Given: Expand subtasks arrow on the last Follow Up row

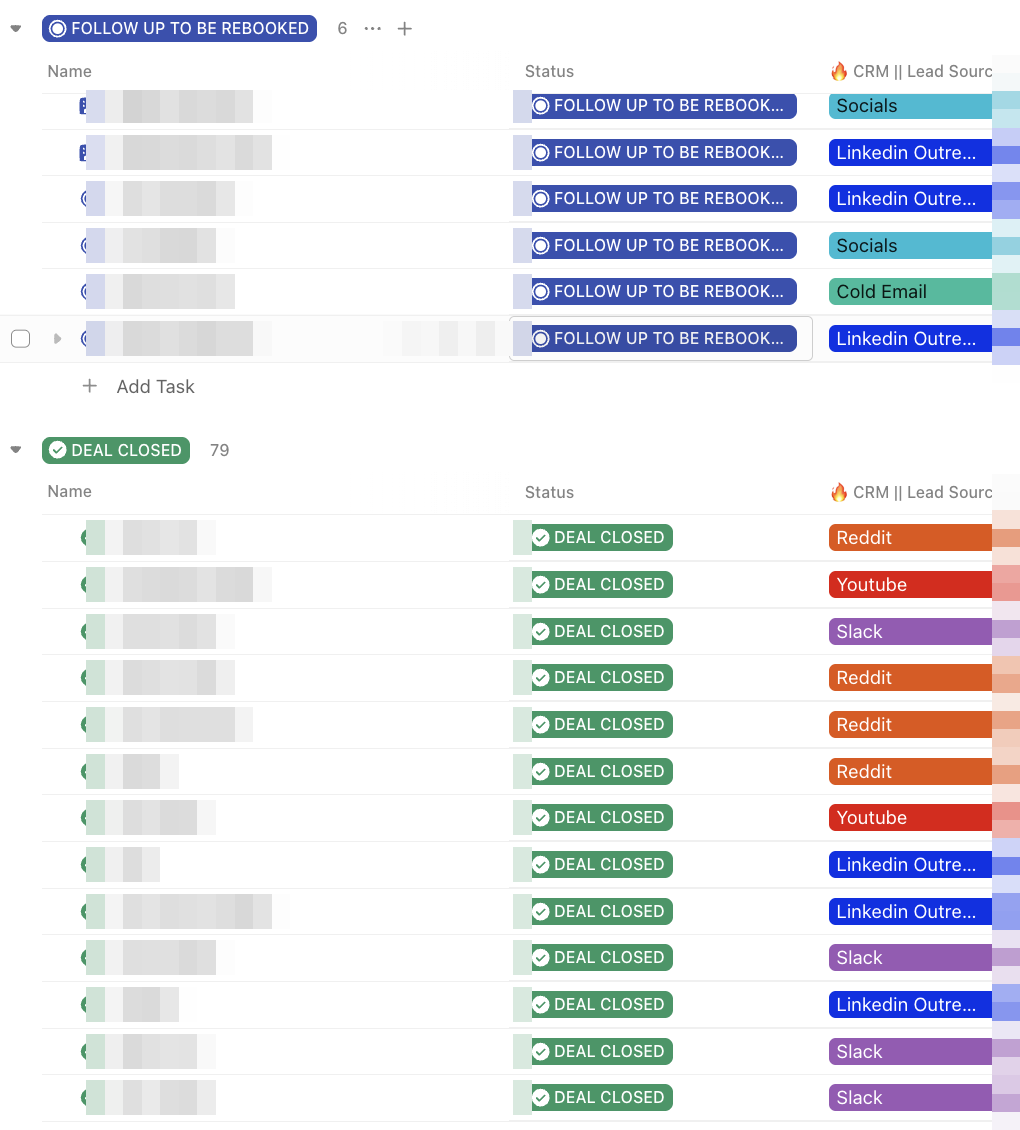Looking at the screenshot, I should point(58,339).
